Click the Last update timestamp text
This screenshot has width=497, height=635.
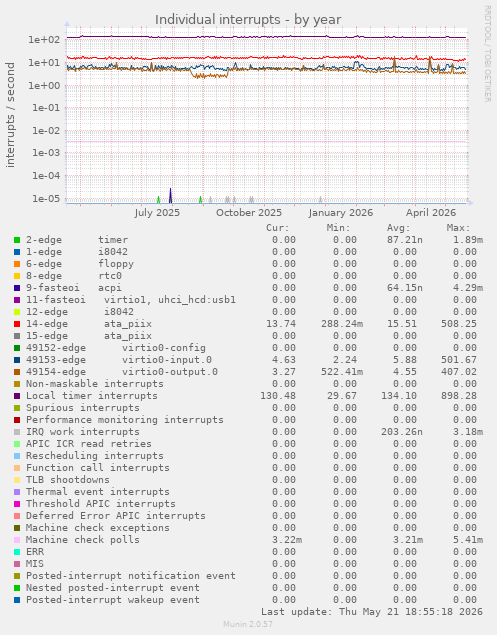pyautogui.click(x=372, y=612)
